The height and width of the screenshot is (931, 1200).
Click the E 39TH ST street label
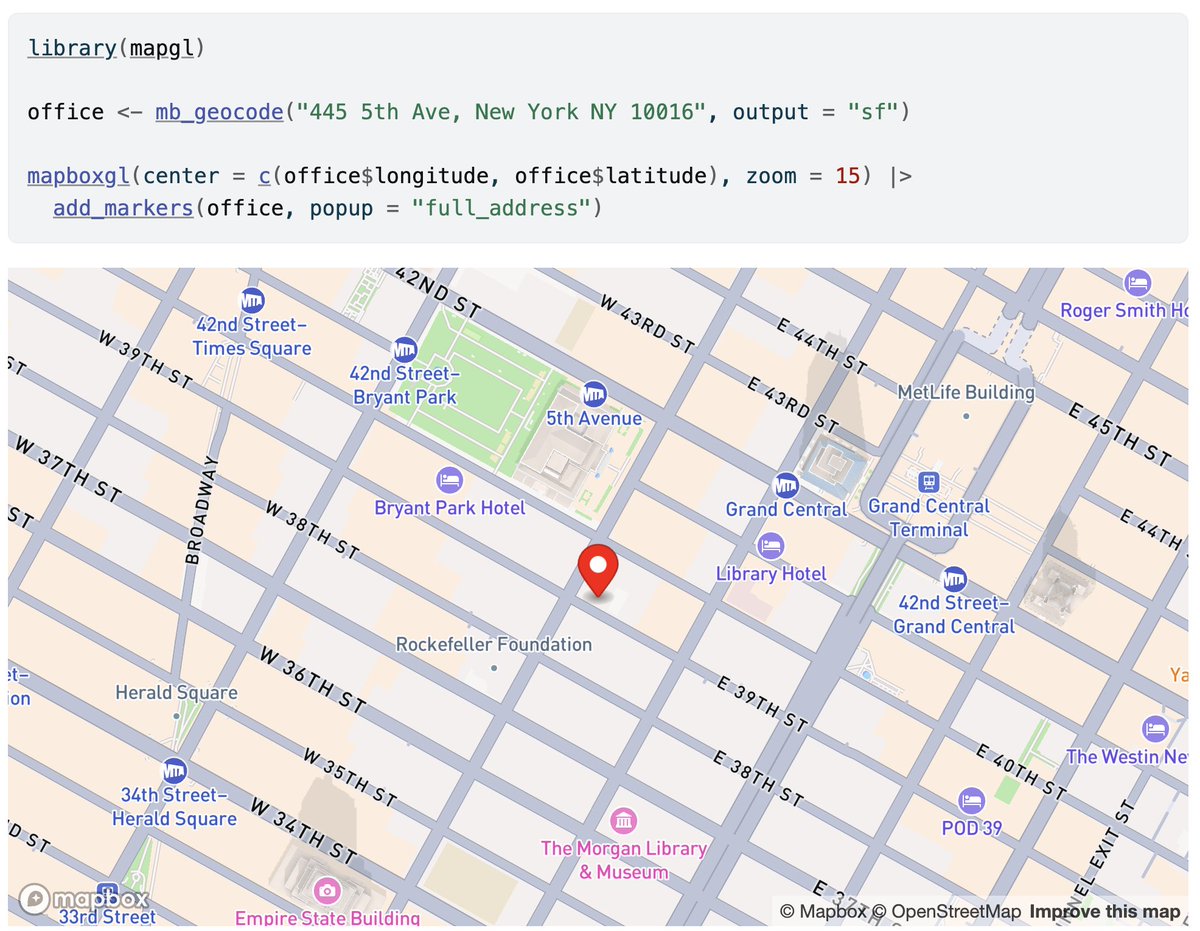[762, 703]
